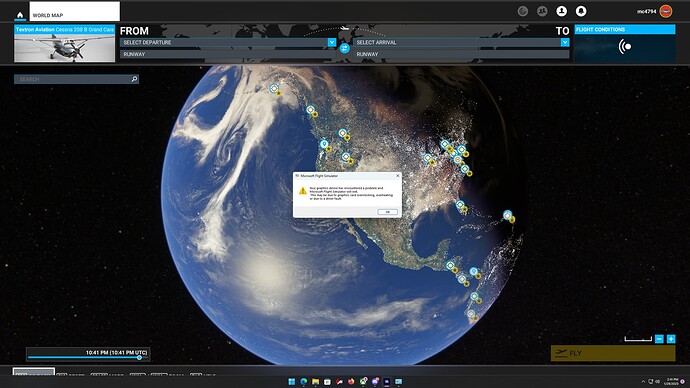Swap departure and arrival airports

click(345, 48)
